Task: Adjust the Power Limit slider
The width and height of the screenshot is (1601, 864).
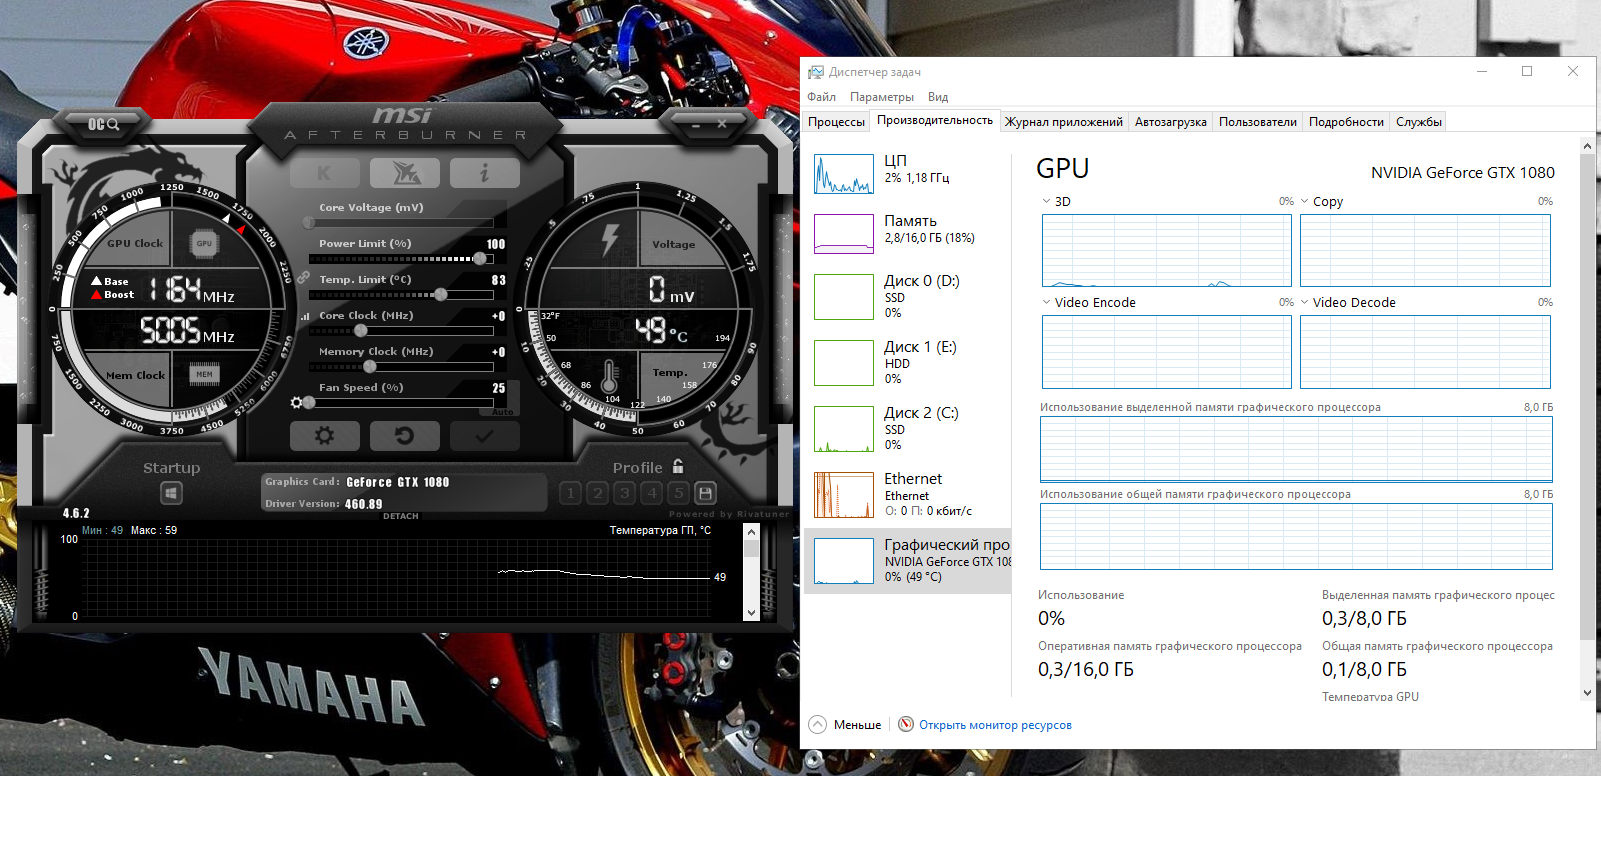Action: [400, 259]
